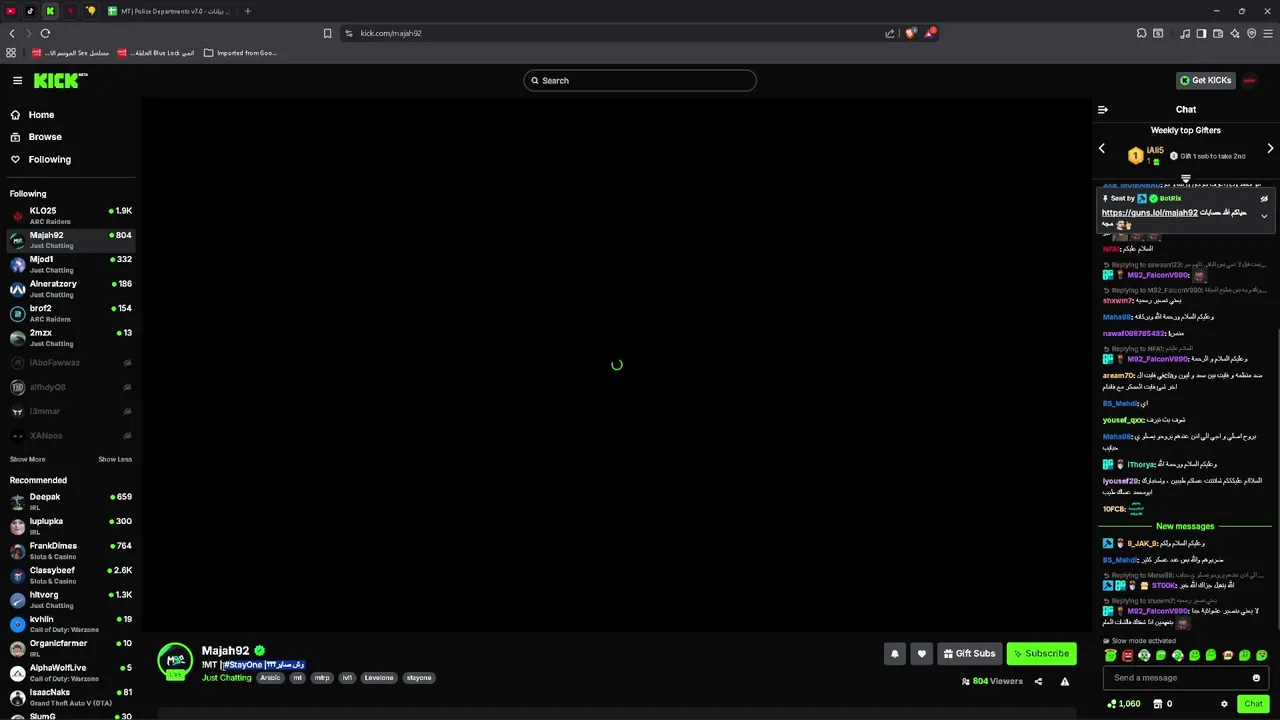Viewport: 1280px width, 720px height.
Task: Click Show More in Following list
Action: [27, 459]
